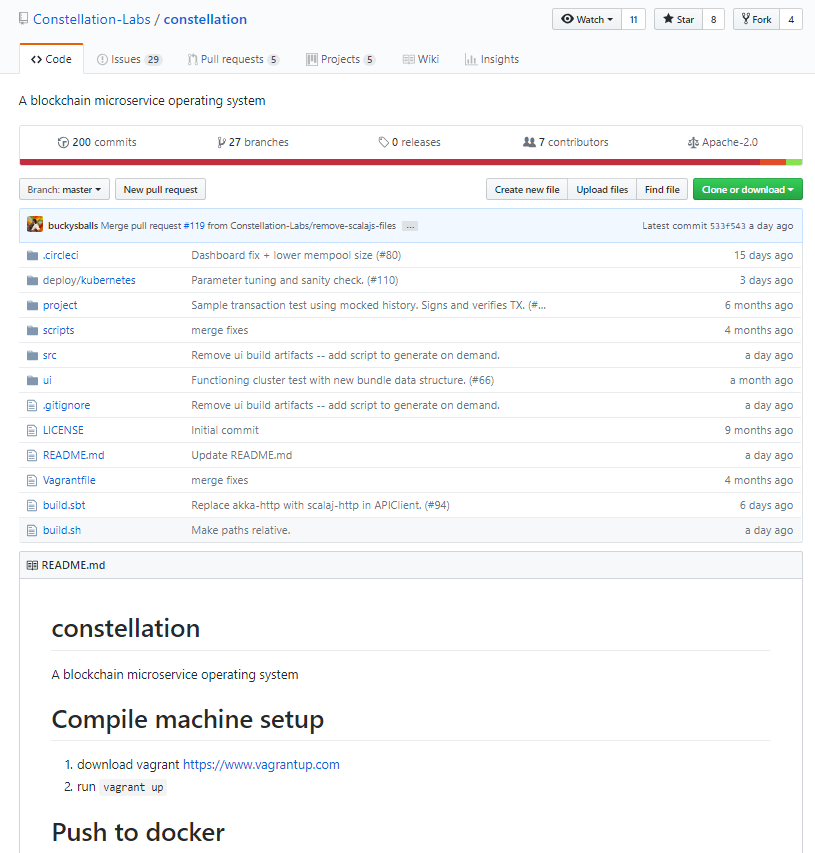Open the Wiki tab
The height and width of the screenshot is (853, 815).
click(421, 59)
